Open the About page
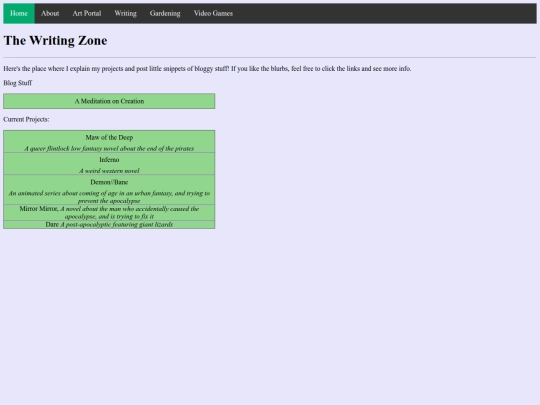 point(50,13)
